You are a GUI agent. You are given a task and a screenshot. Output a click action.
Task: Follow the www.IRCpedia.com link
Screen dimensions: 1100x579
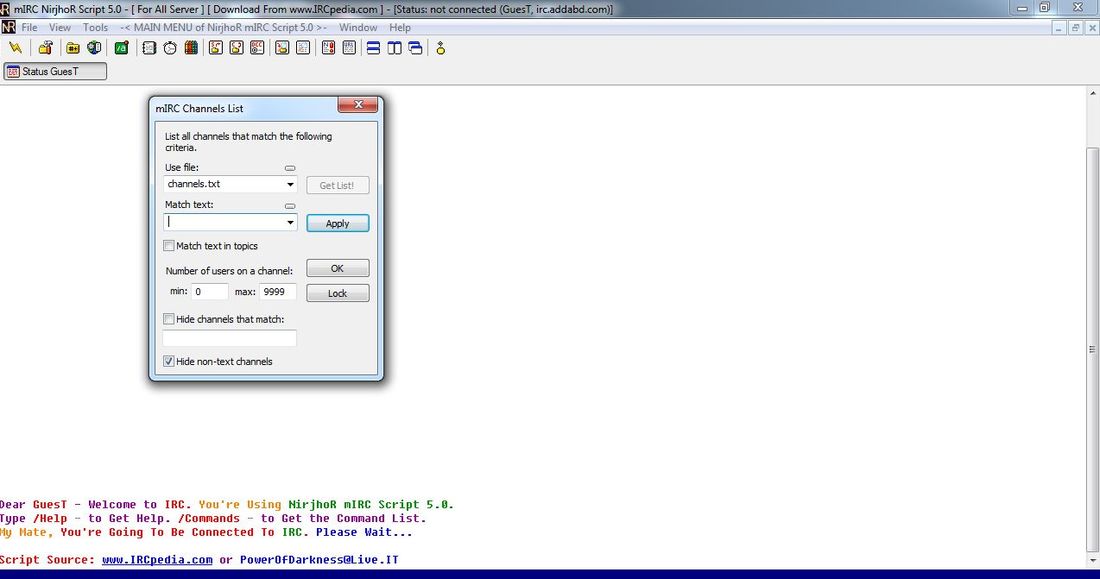157,559
